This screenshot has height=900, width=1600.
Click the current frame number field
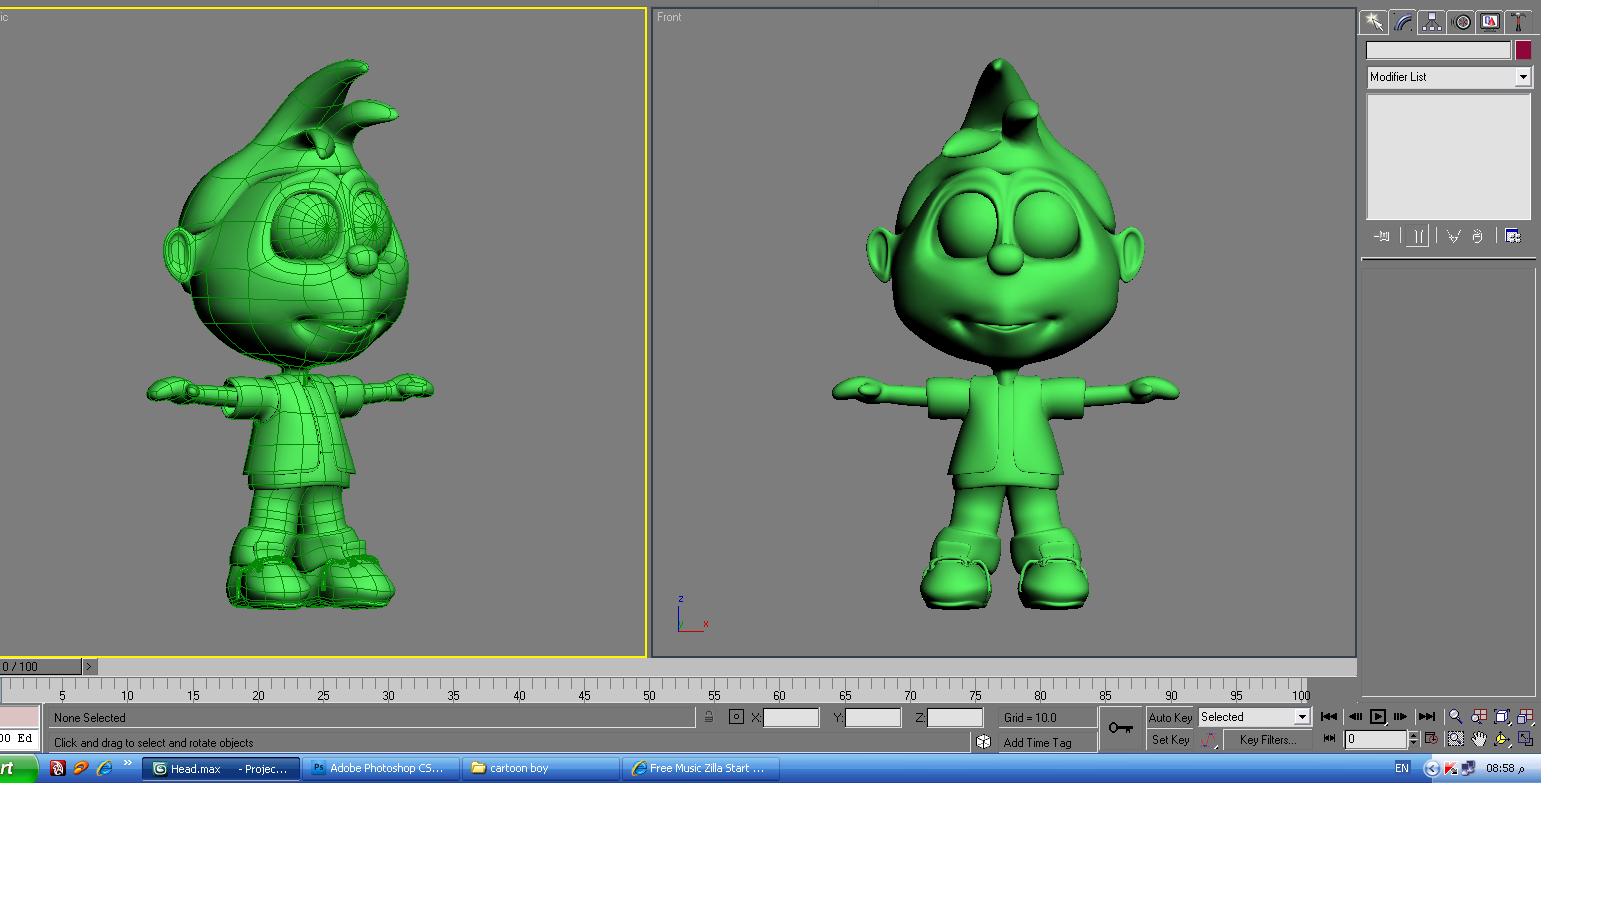pyautogui.click(x=1376, y=740)
